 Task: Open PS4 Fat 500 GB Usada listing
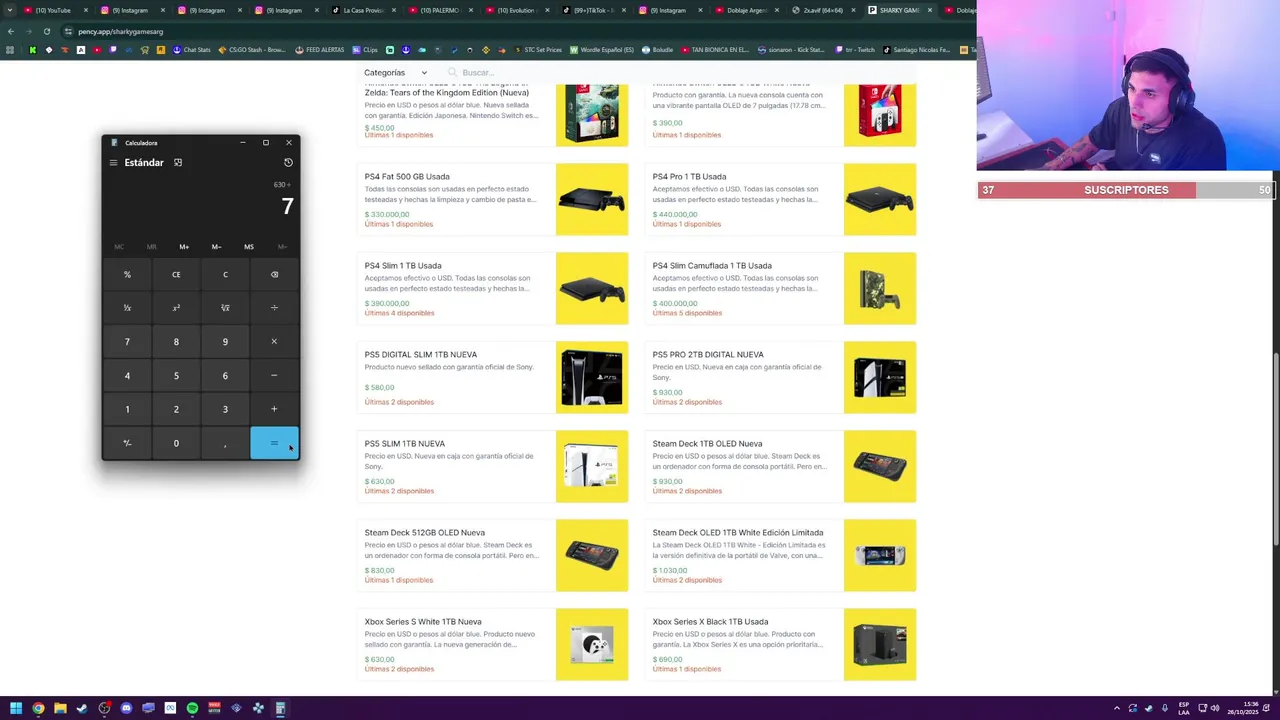pyautogui.click(x=493, y=200)
